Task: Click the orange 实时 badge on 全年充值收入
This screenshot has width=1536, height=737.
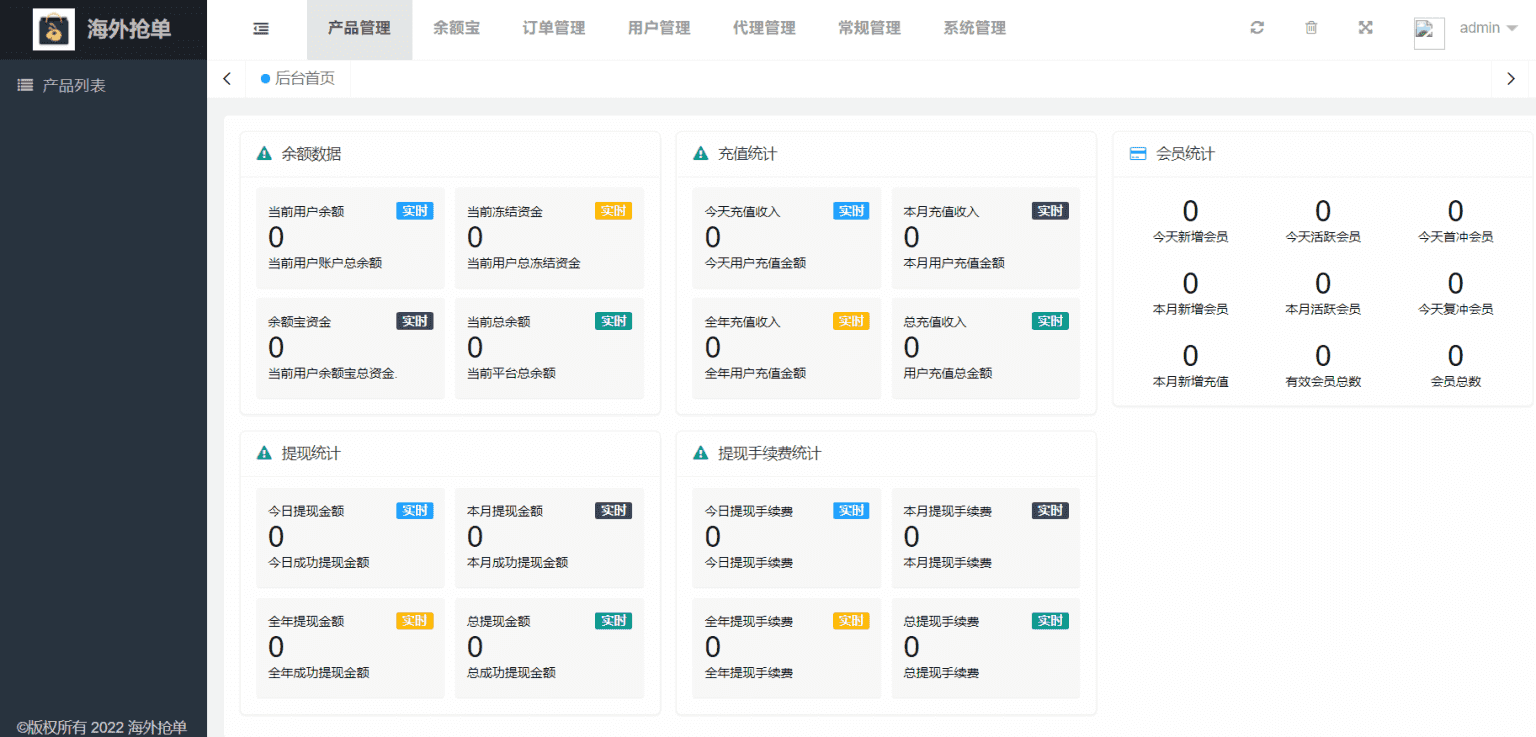Action: click(x=851, y=321)
